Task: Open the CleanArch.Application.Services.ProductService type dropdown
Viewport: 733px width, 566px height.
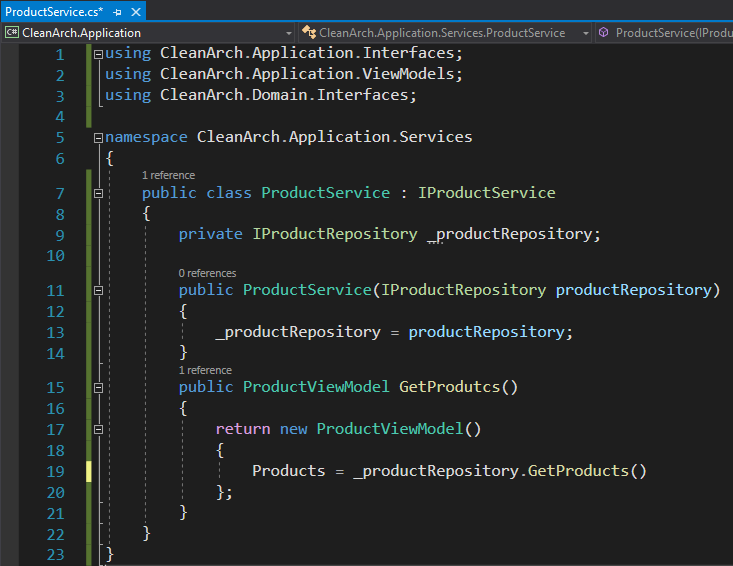Action: click(445, 33)
